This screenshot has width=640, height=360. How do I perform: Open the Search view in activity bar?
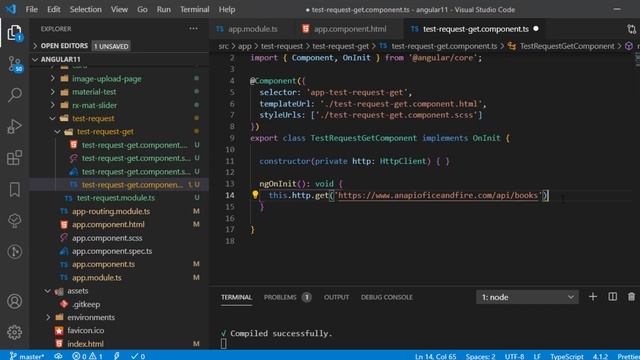[15, 95]
